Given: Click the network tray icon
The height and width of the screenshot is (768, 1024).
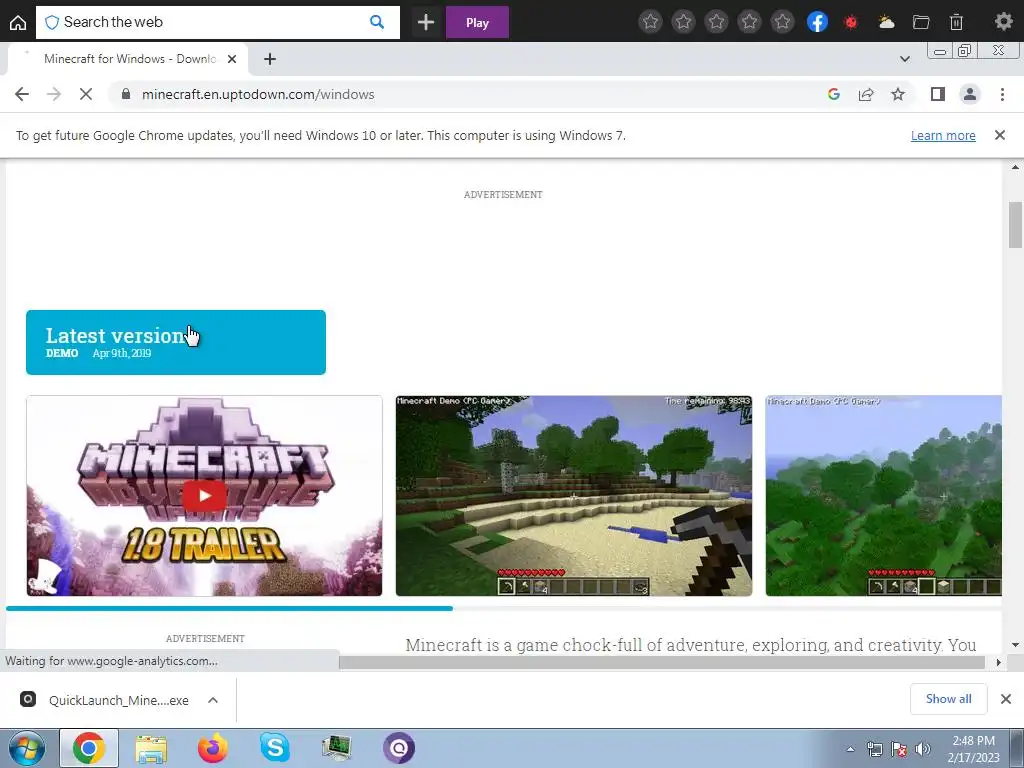Looking at the screenshot, I should [x=874, y=750].
